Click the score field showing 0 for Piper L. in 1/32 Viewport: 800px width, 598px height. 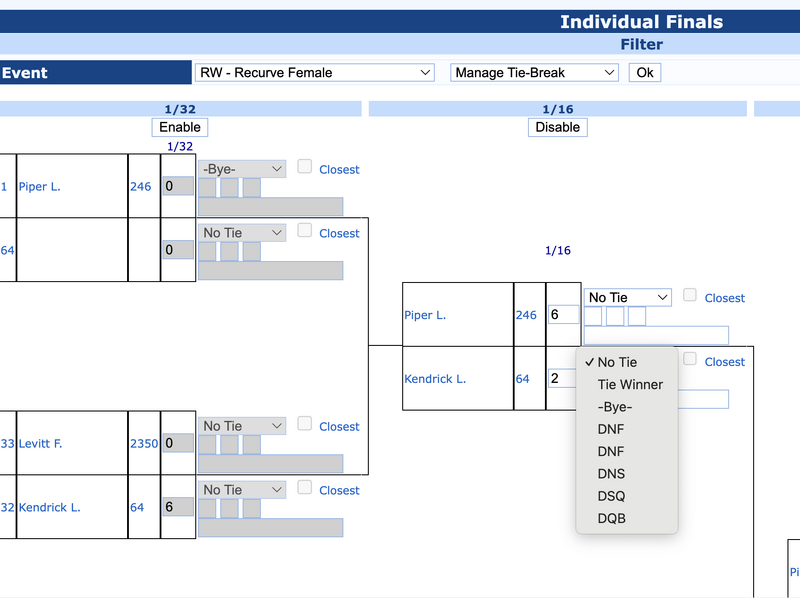pyautogui.click(x=178, y=186)
